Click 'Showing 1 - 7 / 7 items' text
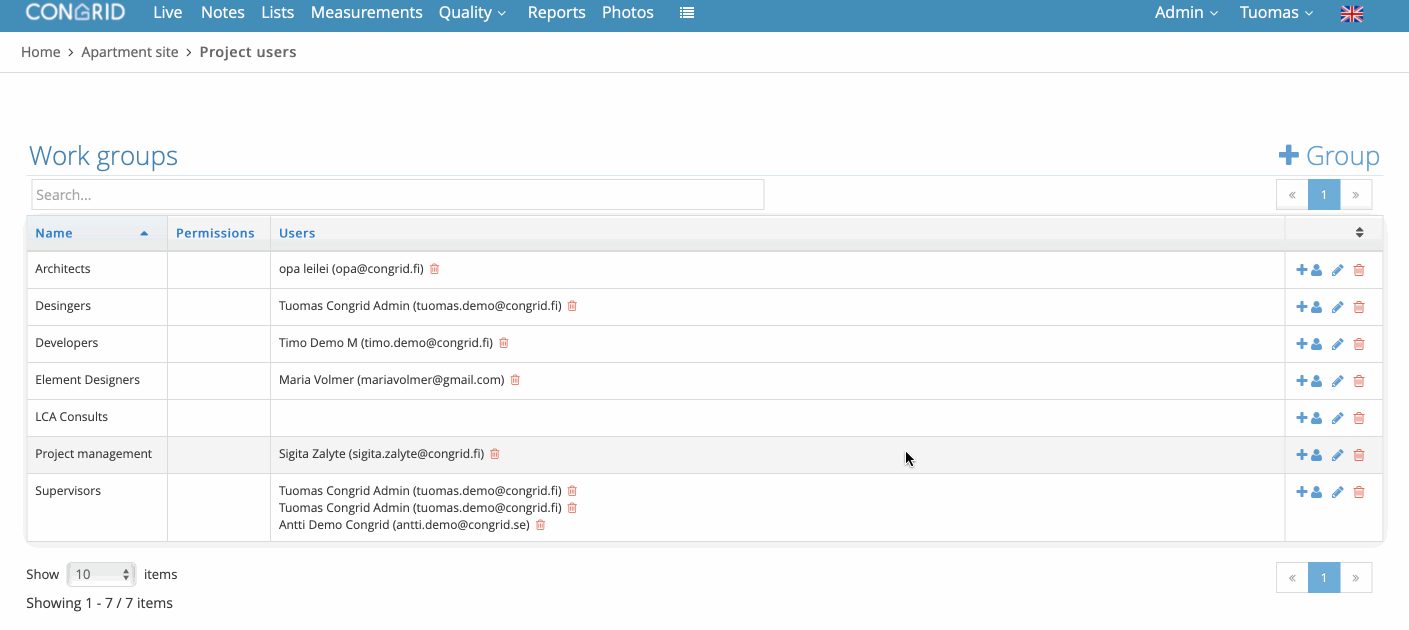The height and width of the screenshot is (630, 1409). click(x=99, y=603)
